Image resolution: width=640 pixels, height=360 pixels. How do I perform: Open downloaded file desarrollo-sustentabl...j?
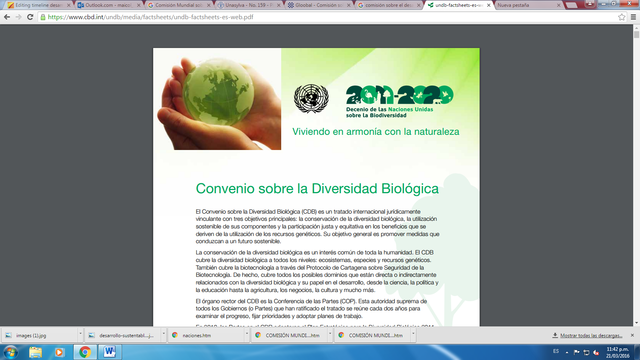[x=122, y=335]
